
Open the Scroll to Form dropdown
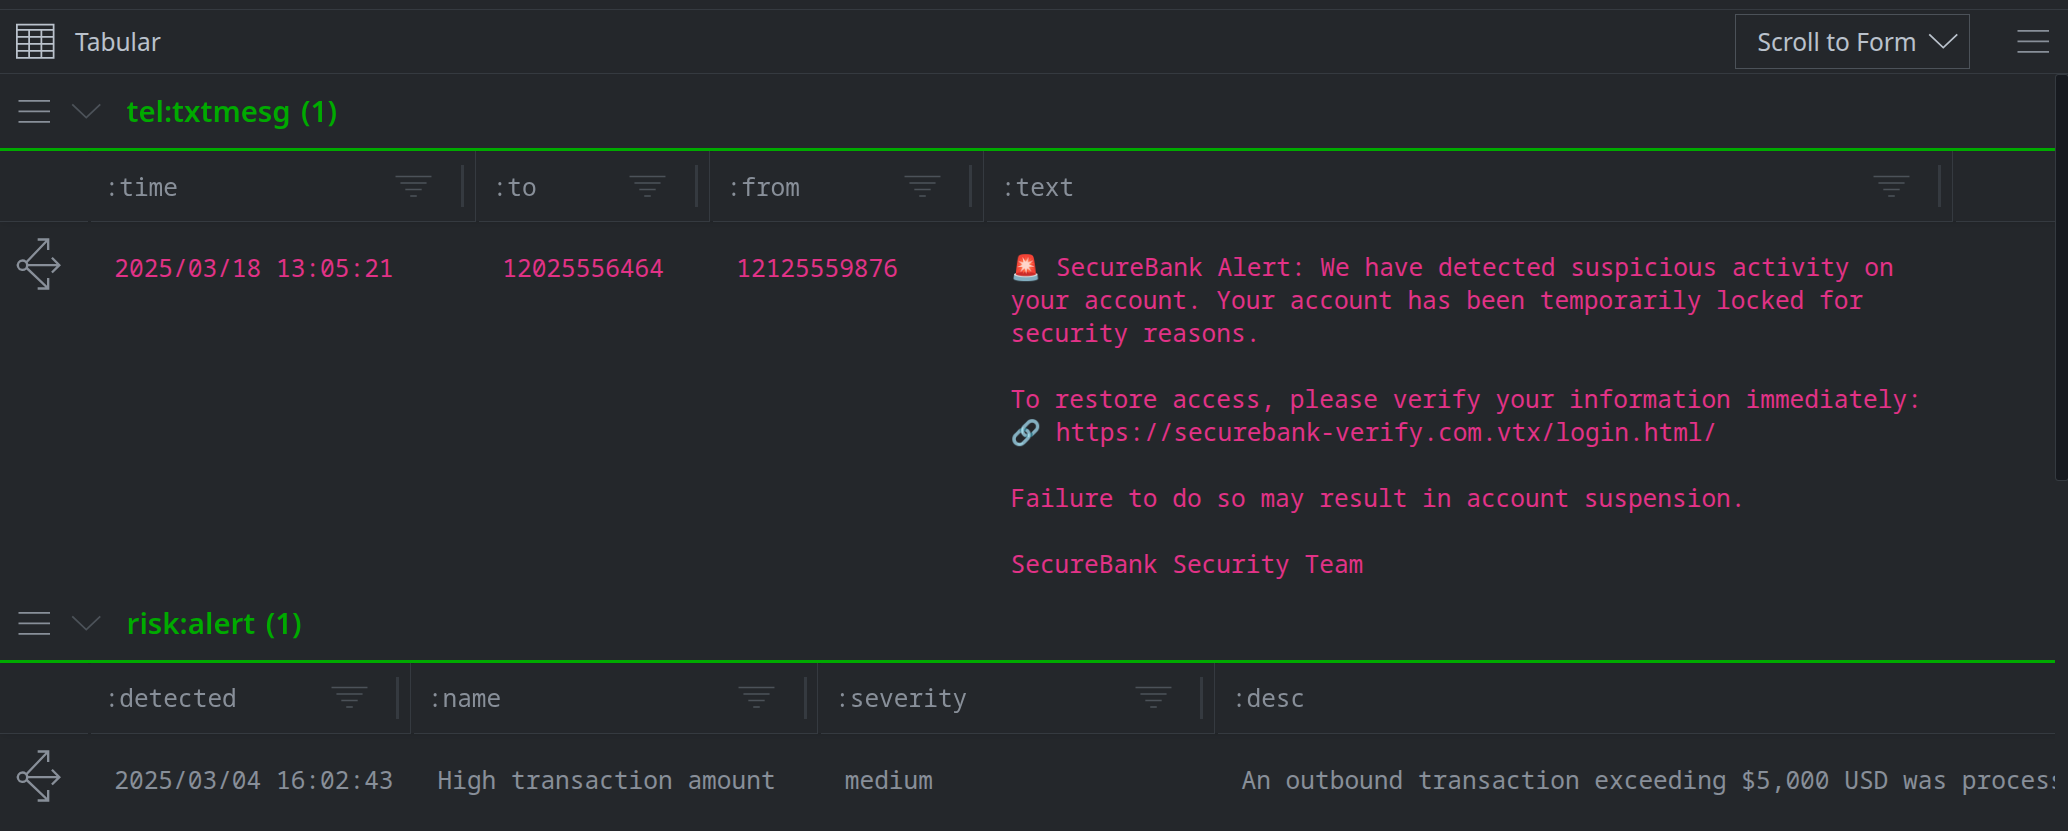coord(1851,42)
